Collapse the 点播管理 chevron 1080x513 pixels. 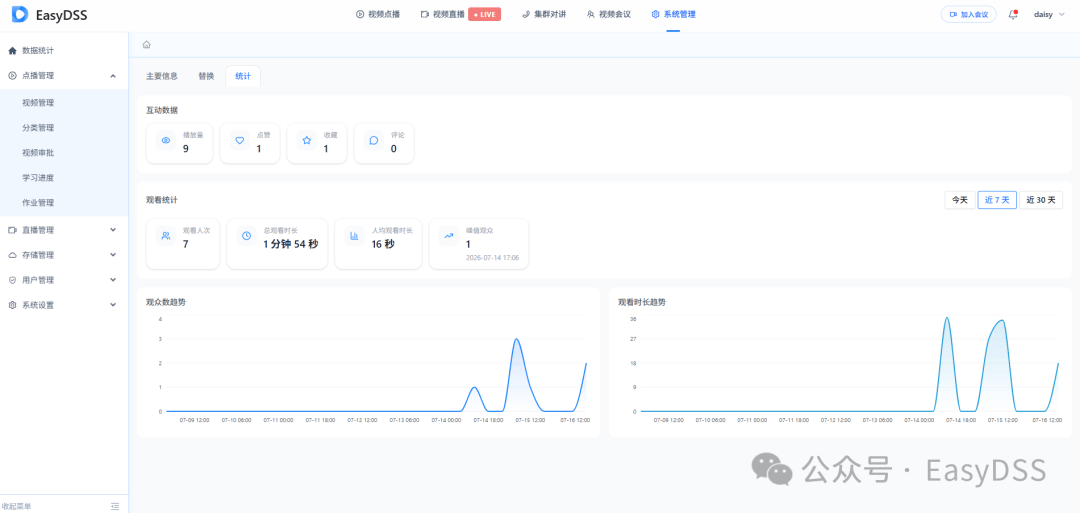coord(113,76)
